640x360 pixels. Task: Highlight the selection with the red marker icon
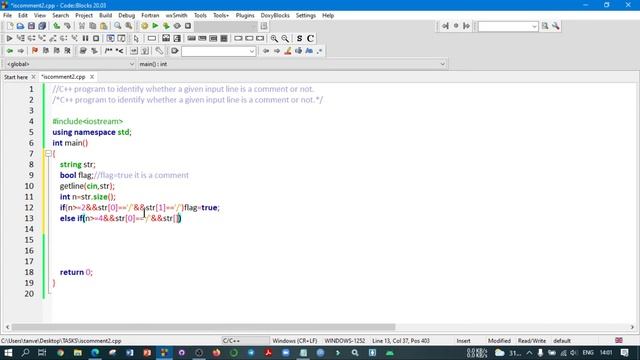click(288, 51)
